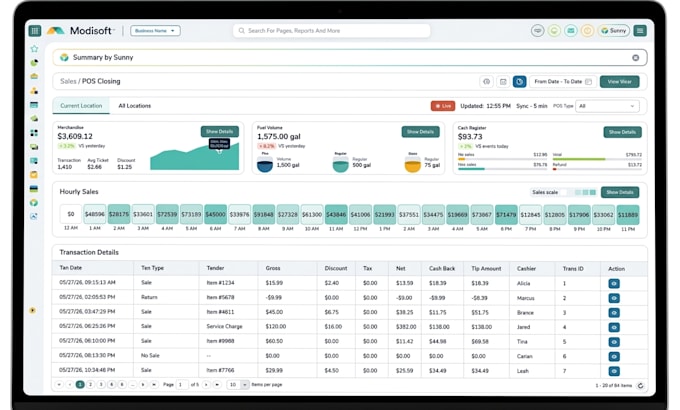Click the eye icon for Marcus's return transaction

614,298
